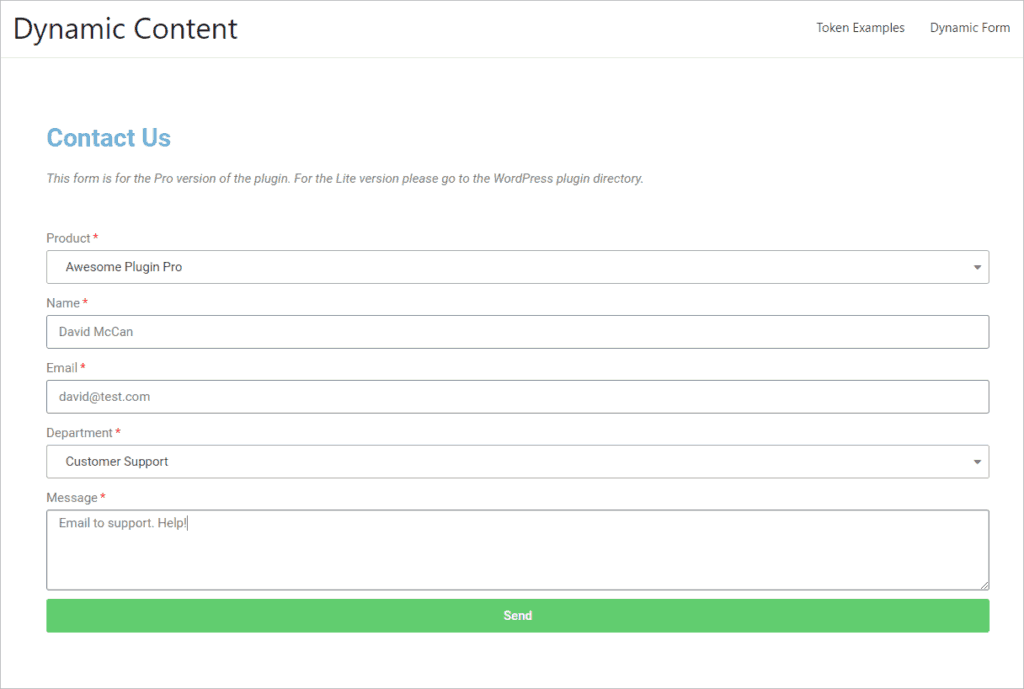Click the Department field label
The width and height of the screenshot is (1024, 689).
(x=79, y=433)
